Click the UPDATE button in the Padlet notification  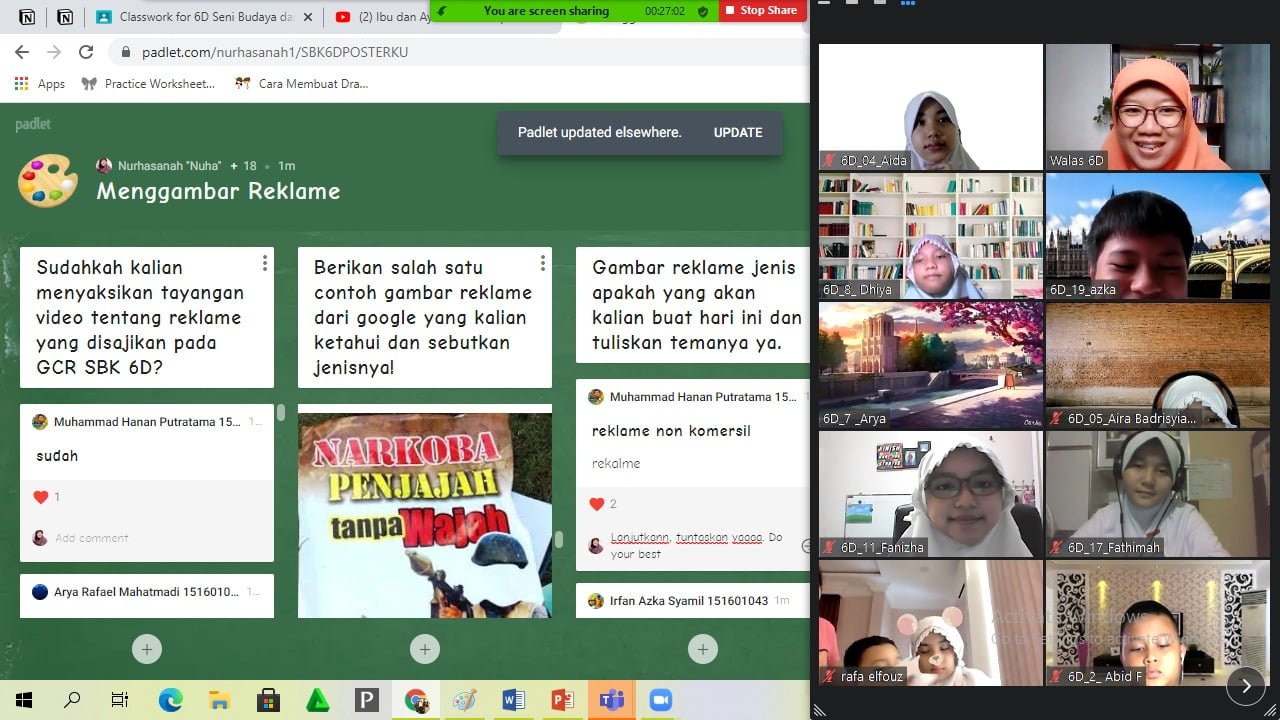click(737, 132)
